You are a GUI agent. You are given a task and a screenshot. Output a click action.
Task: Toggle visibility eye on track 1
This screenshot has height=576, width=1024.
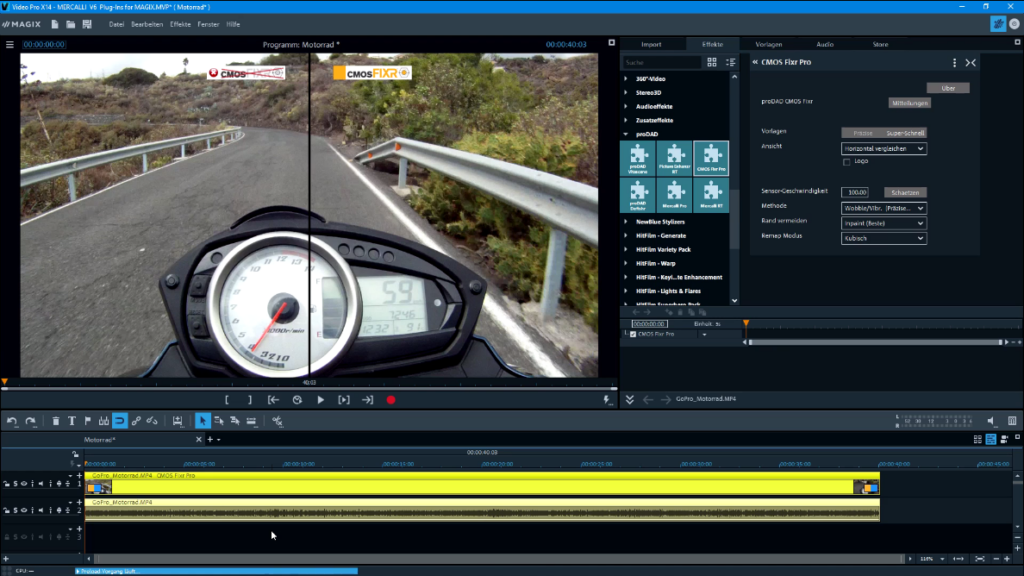tap(24, 483)
